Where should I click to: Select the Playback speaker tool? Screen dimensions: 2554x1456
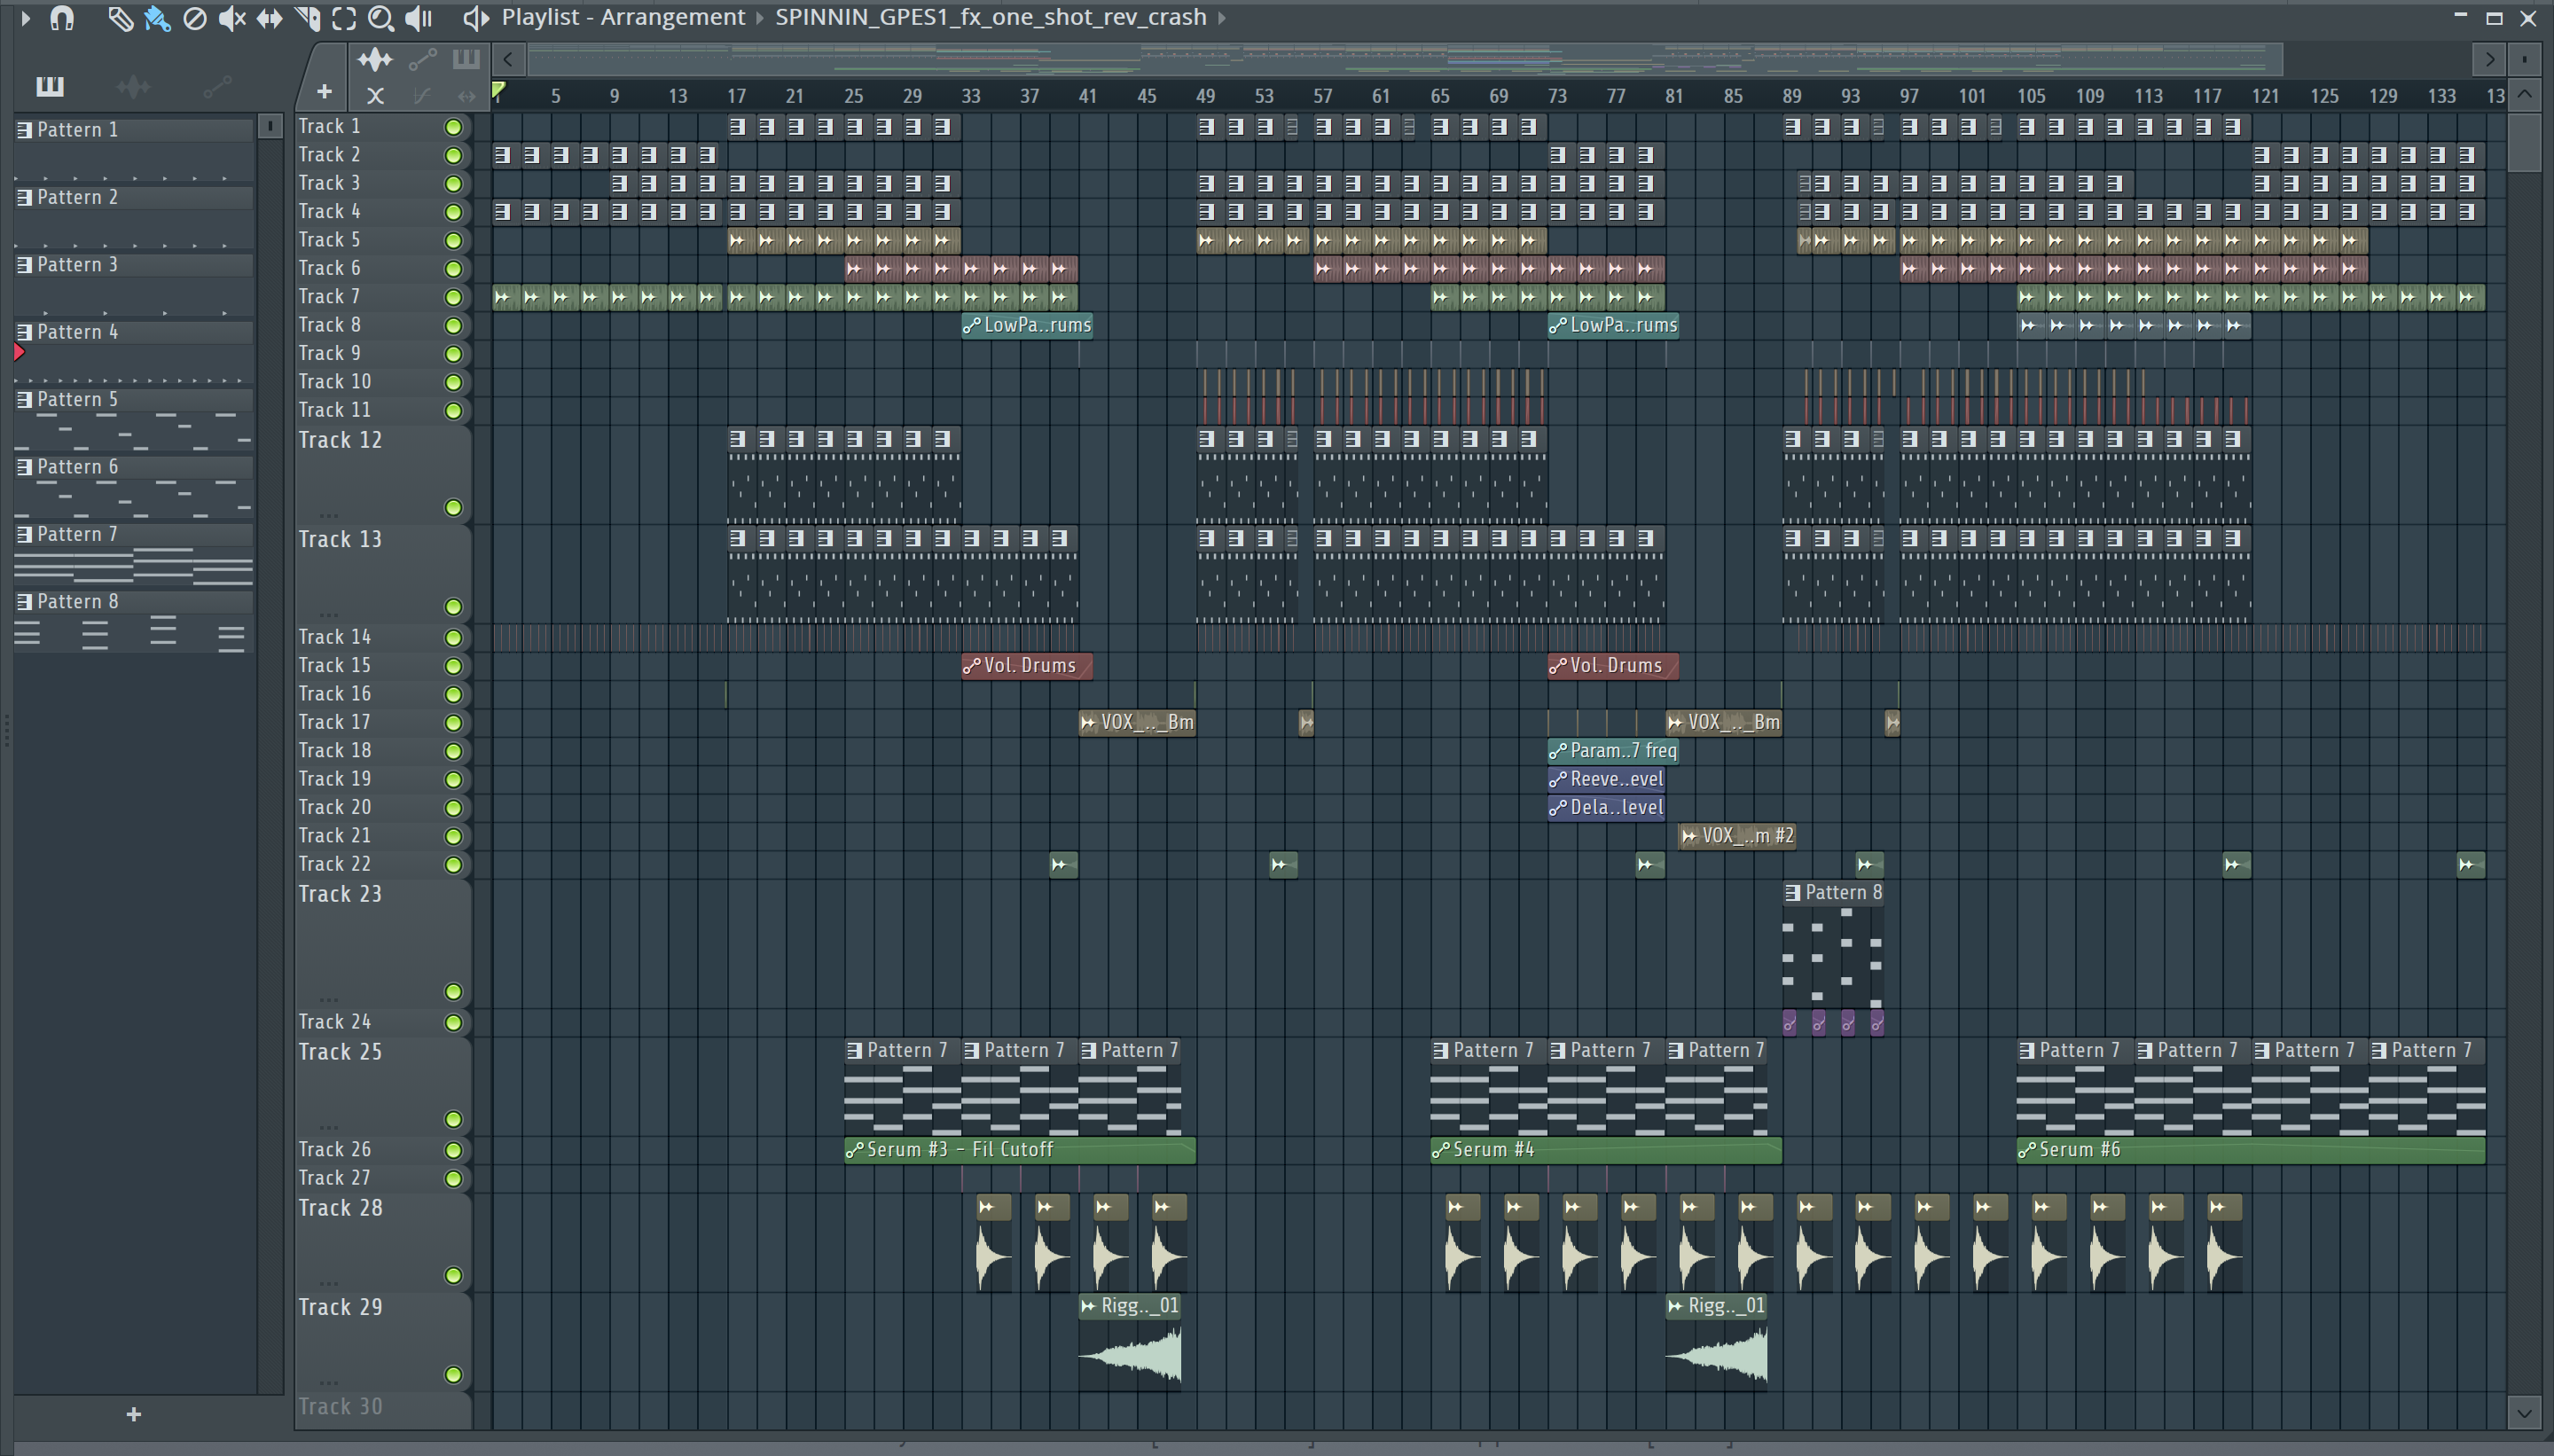(419, 18)
